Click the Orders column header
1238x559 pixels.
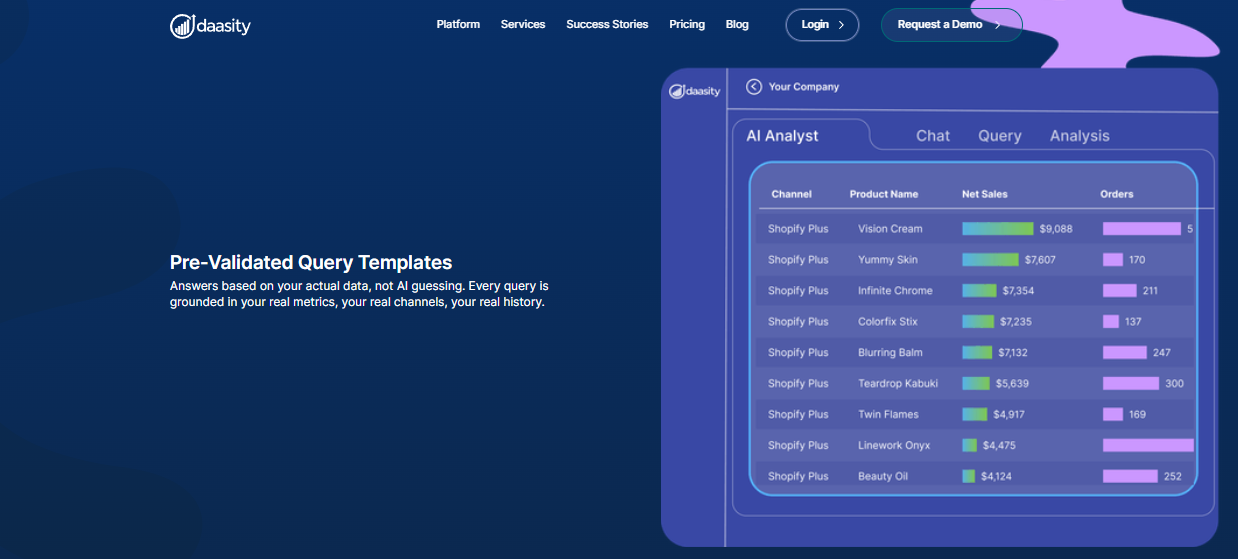[x=1117, y=194]
